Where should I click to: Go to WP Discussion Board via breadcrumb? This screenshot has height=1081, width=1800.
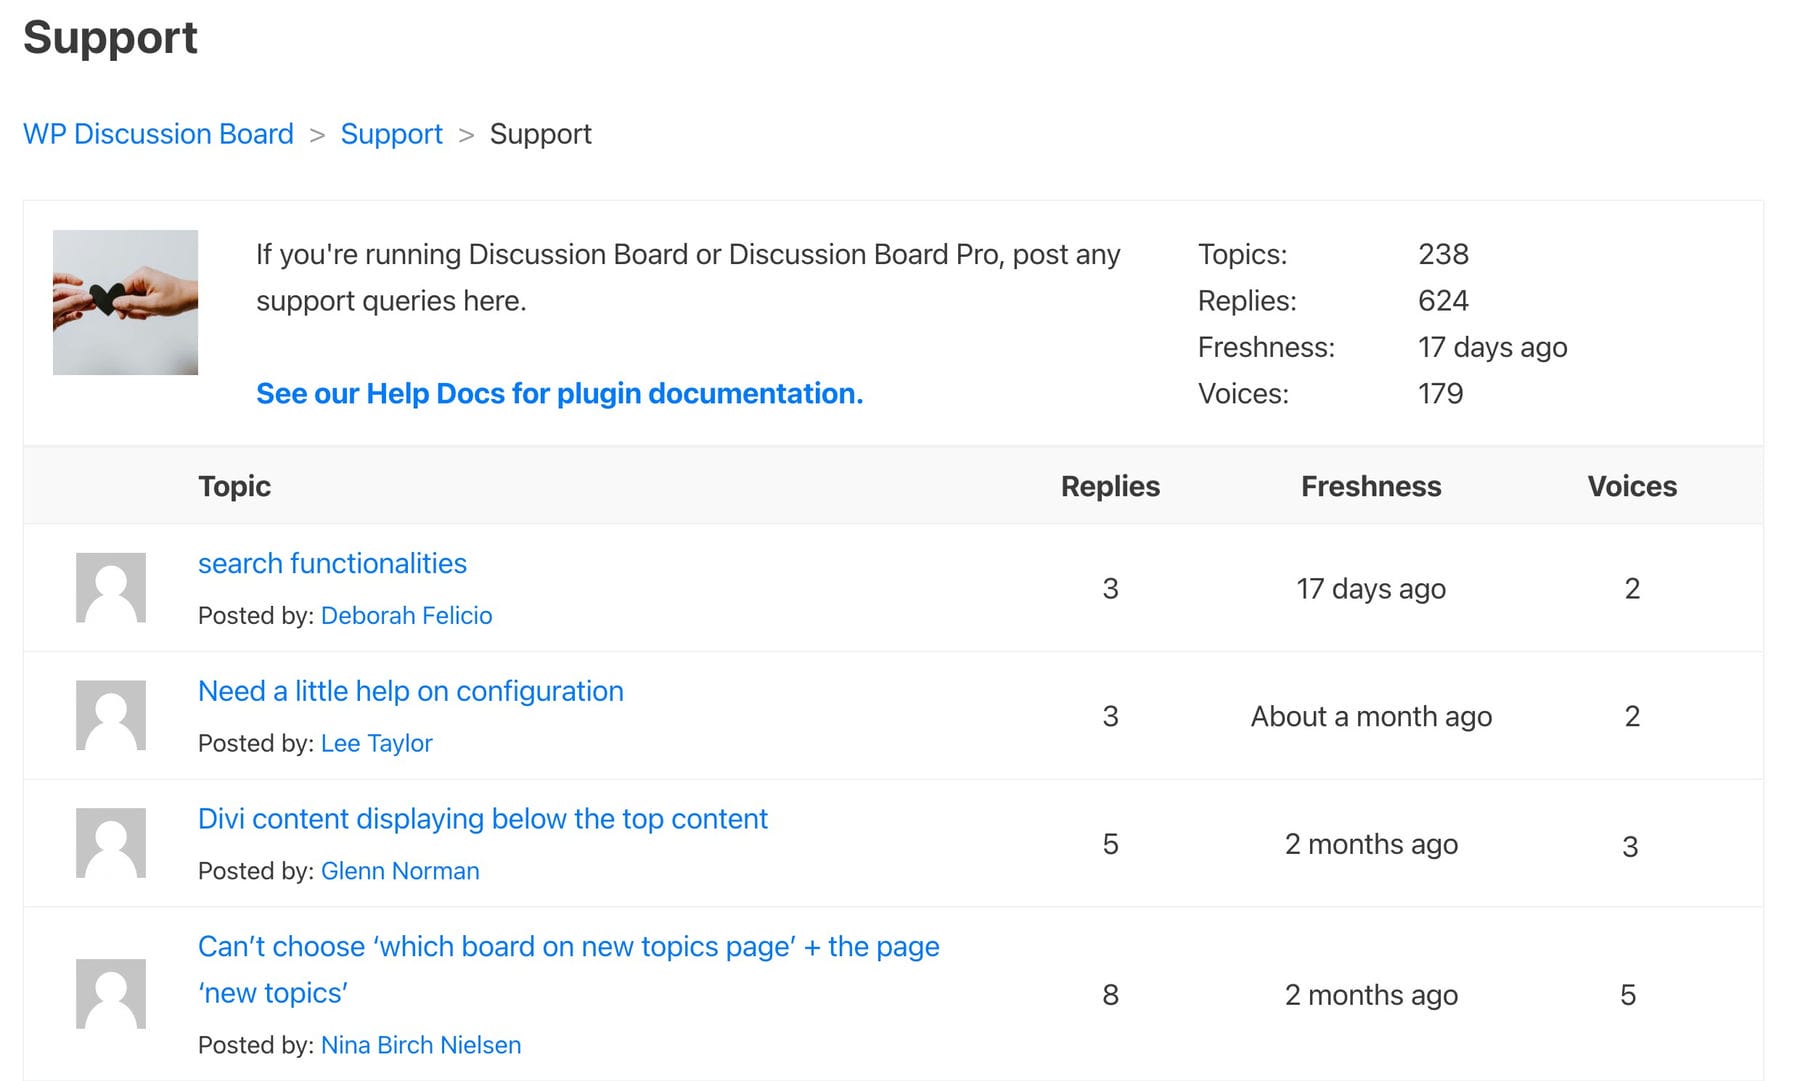[x=158, y=133]
